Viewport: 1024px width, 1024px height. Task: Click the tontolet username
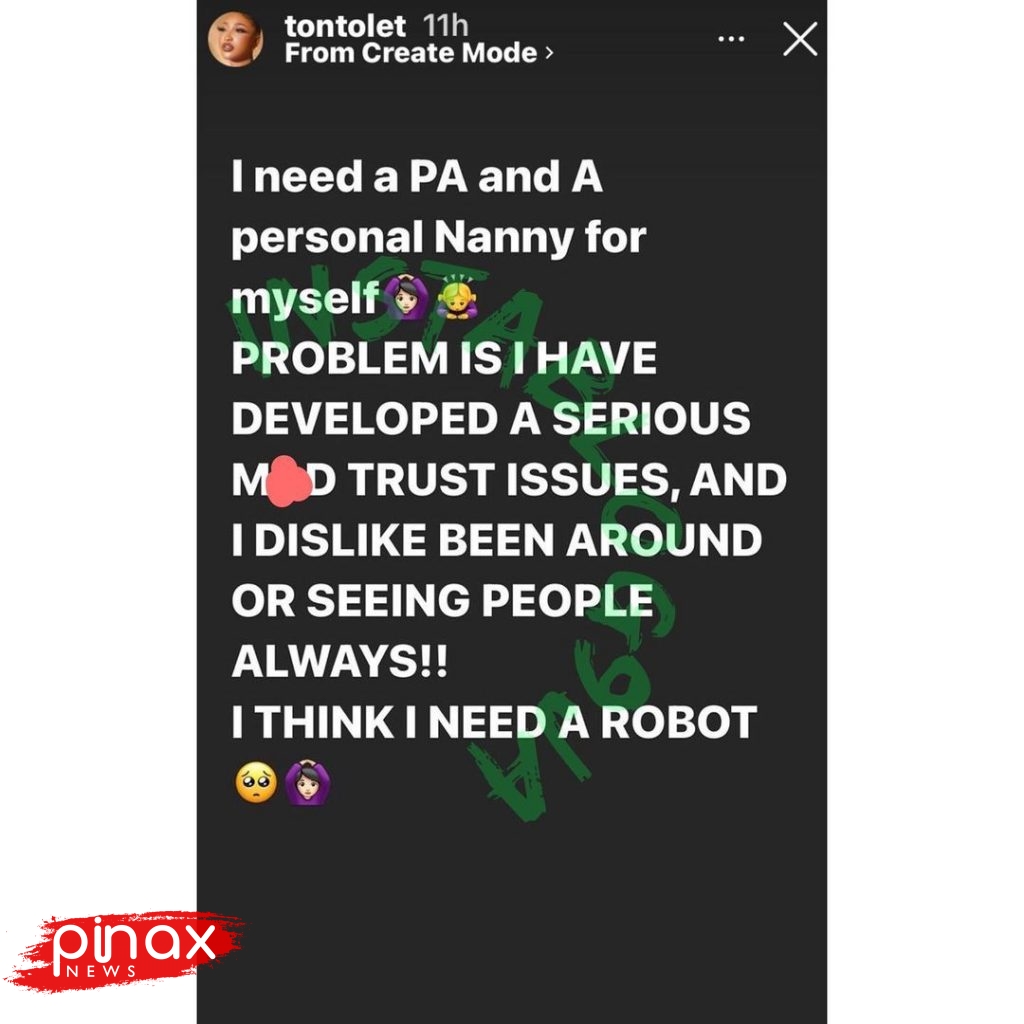coord(345,26)
